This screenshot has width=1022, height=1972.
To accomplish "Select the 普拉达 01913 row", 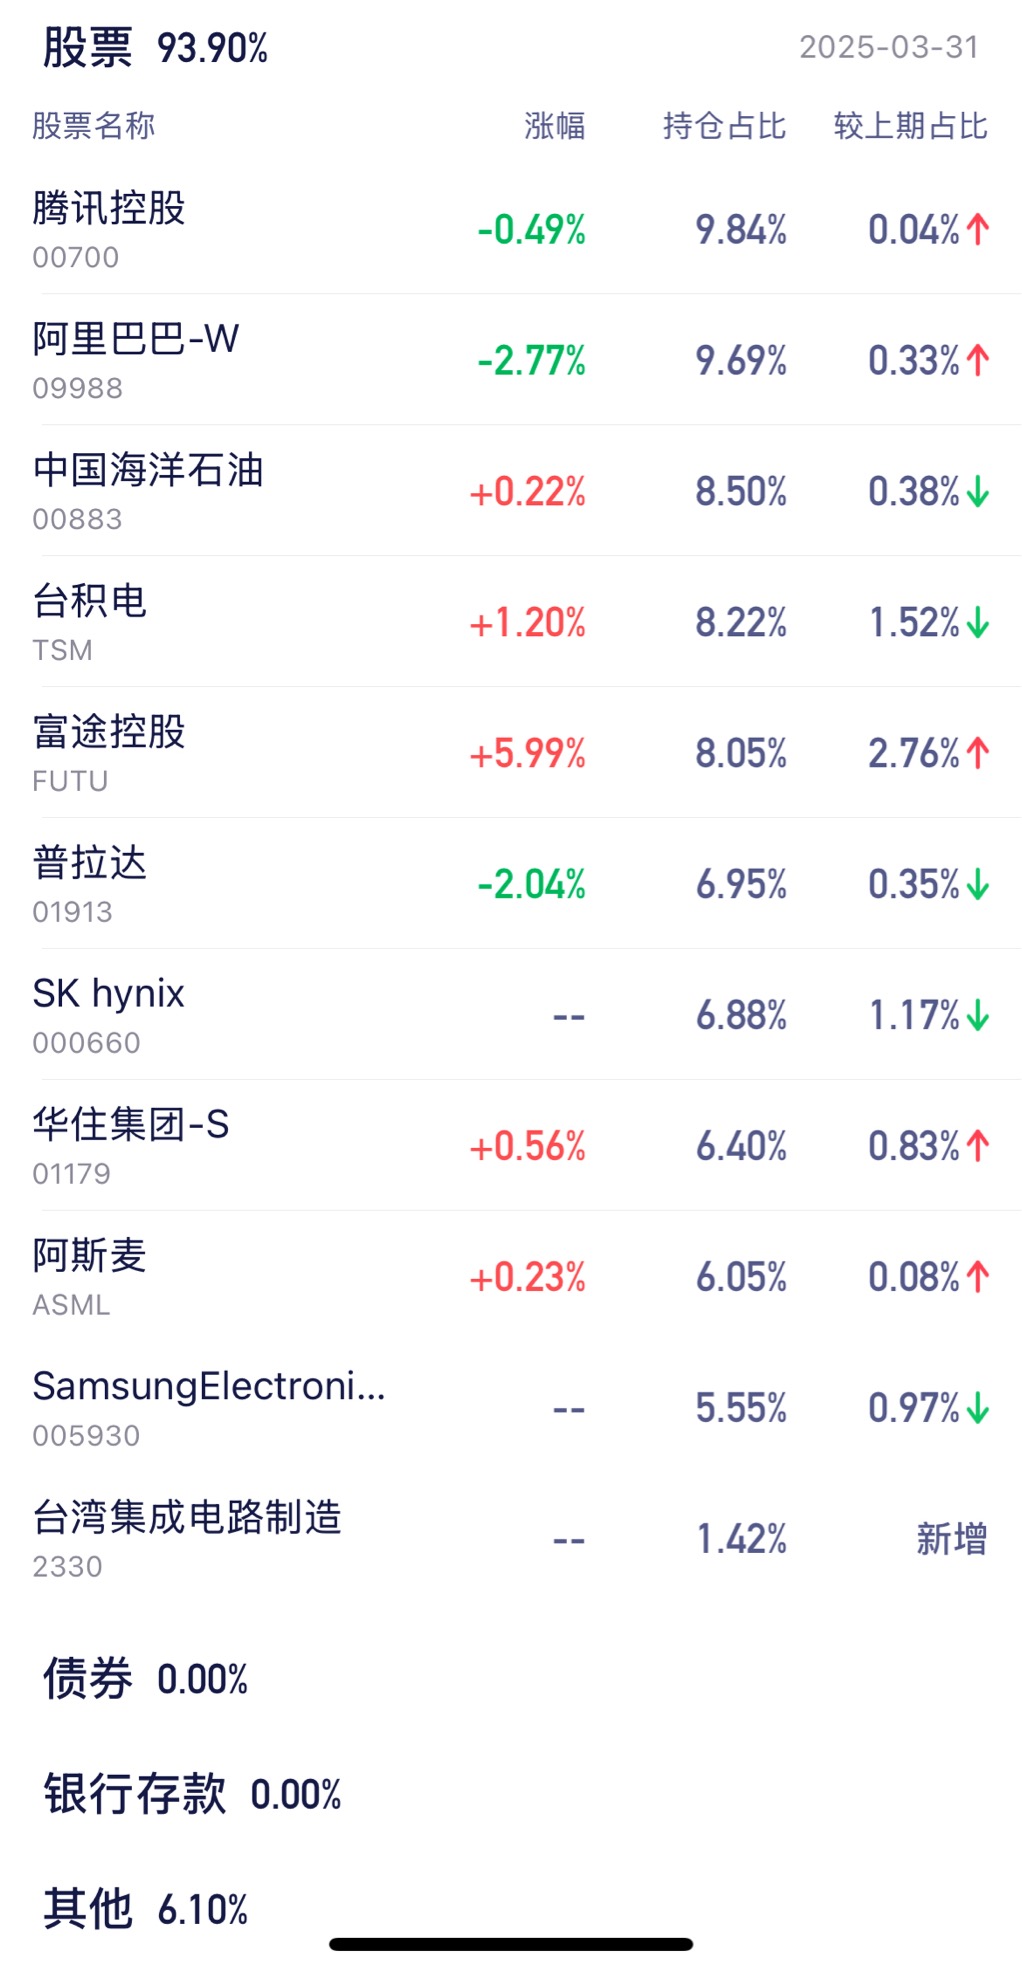I will click(x=511, y=884).
